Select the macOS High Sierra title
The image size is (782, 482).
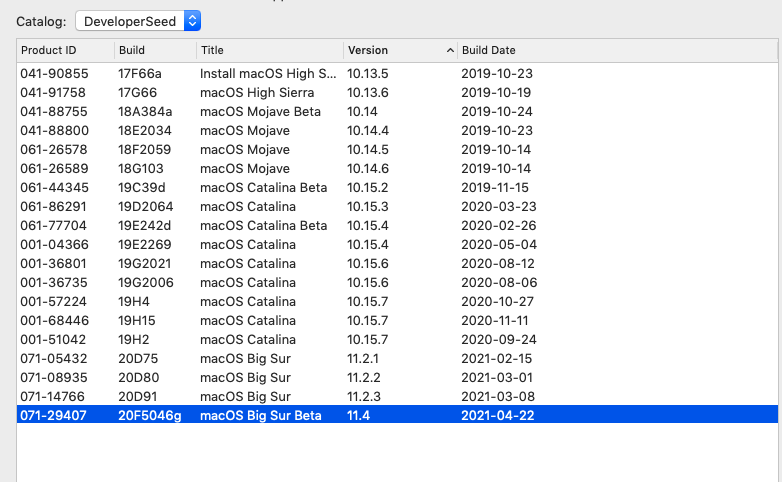(257, 93)
